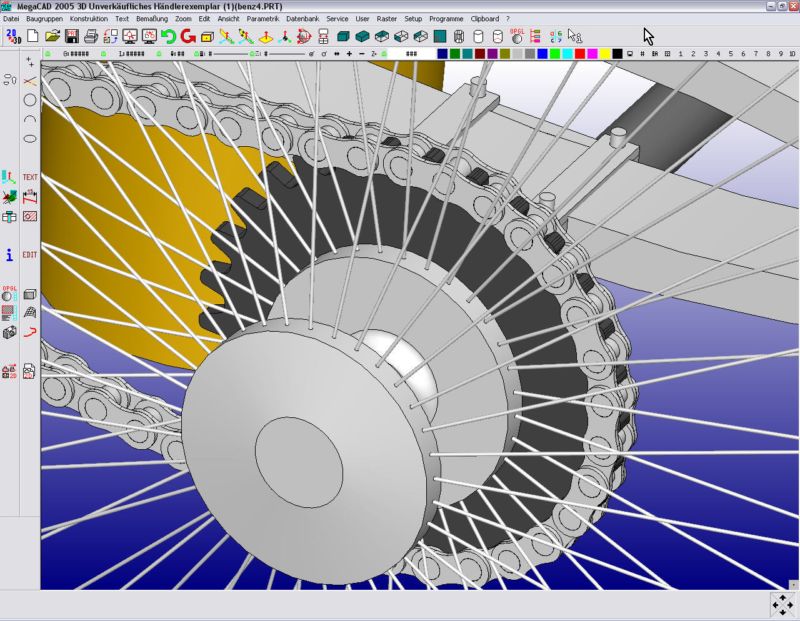This screenshot has width=800, height=621.
Task: Expand the Konstruktion menu
Action: [x=89, y=19]
